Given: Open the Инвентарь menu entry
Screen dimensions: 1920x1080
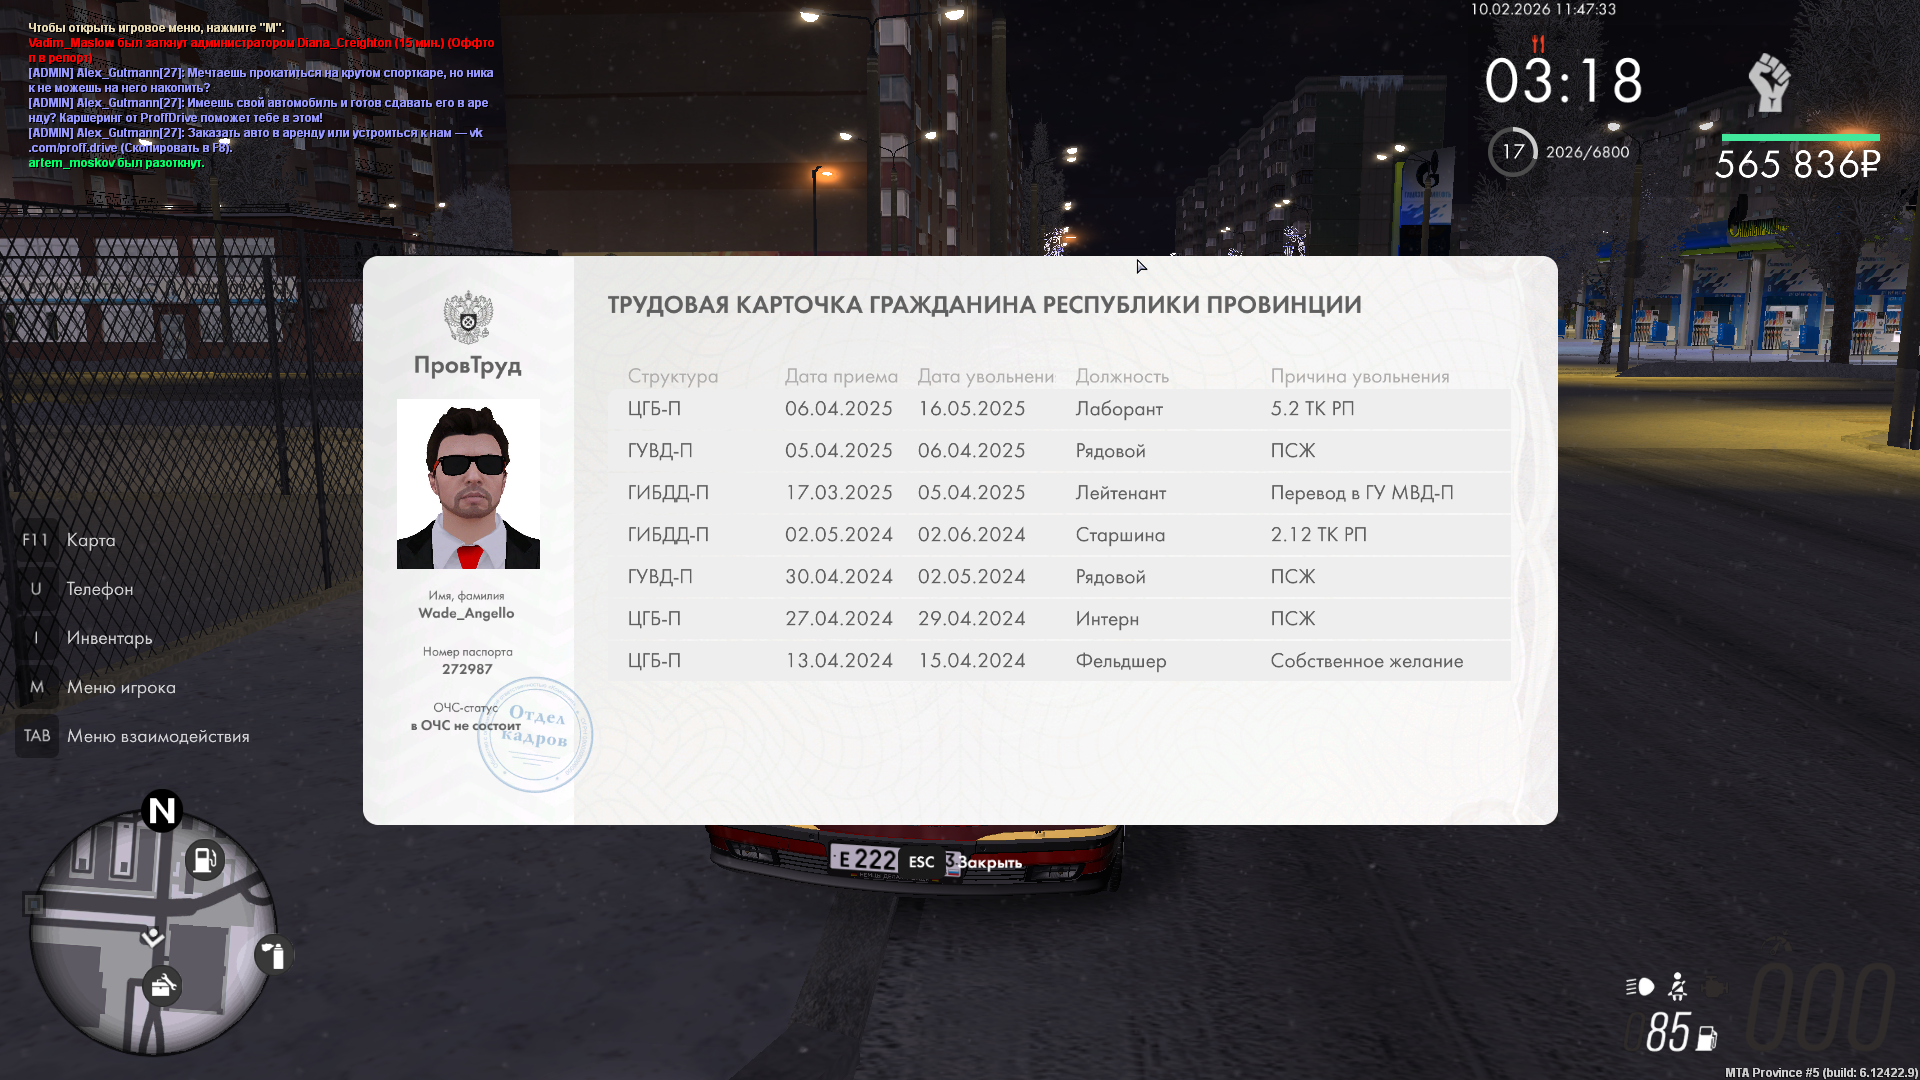Looking at the screenshot, I should click(x=109, y=638).
